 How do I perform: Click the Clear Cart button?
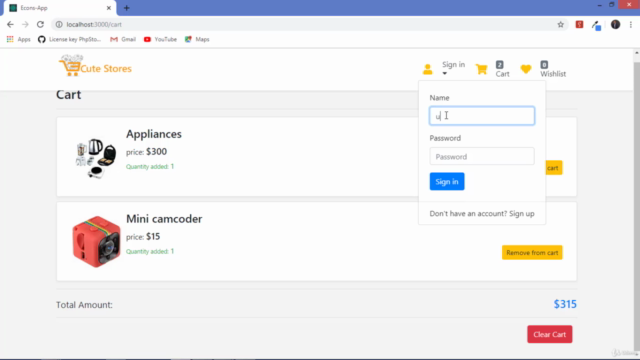549,334
